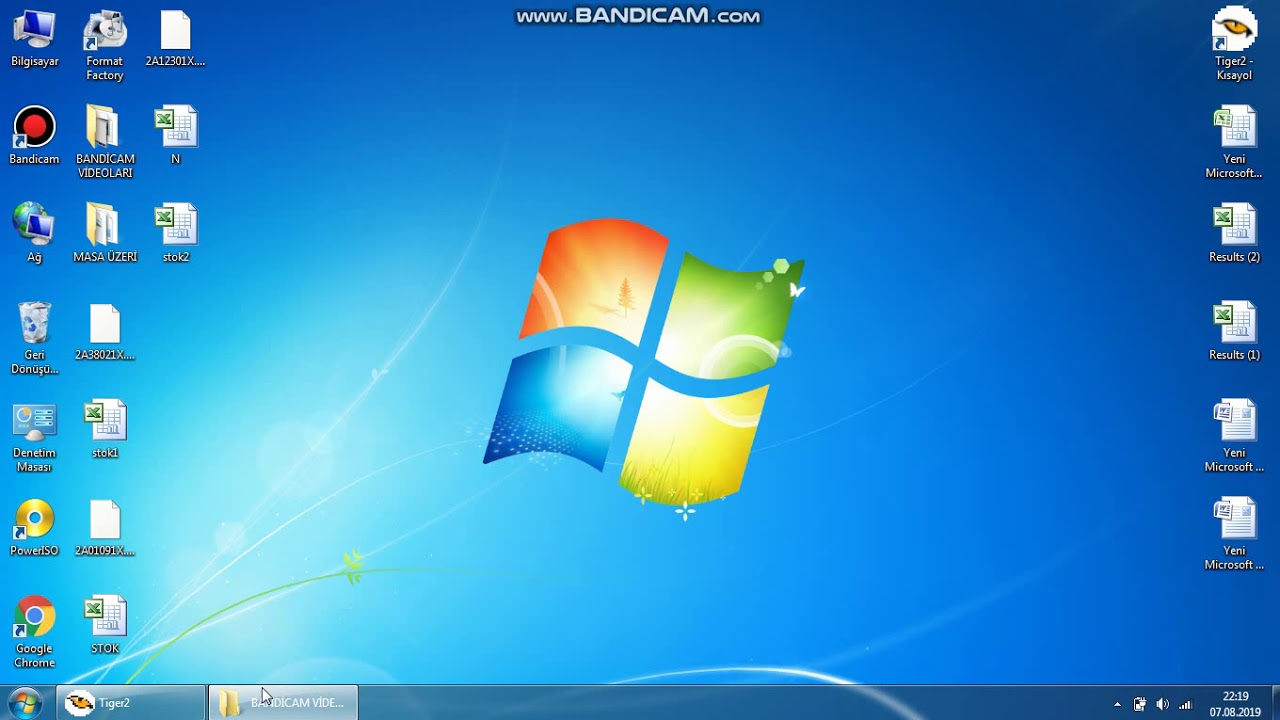Select the Denetim Masası icon
The width and height of the screenshot is (1280, 720).
(34, 436)
